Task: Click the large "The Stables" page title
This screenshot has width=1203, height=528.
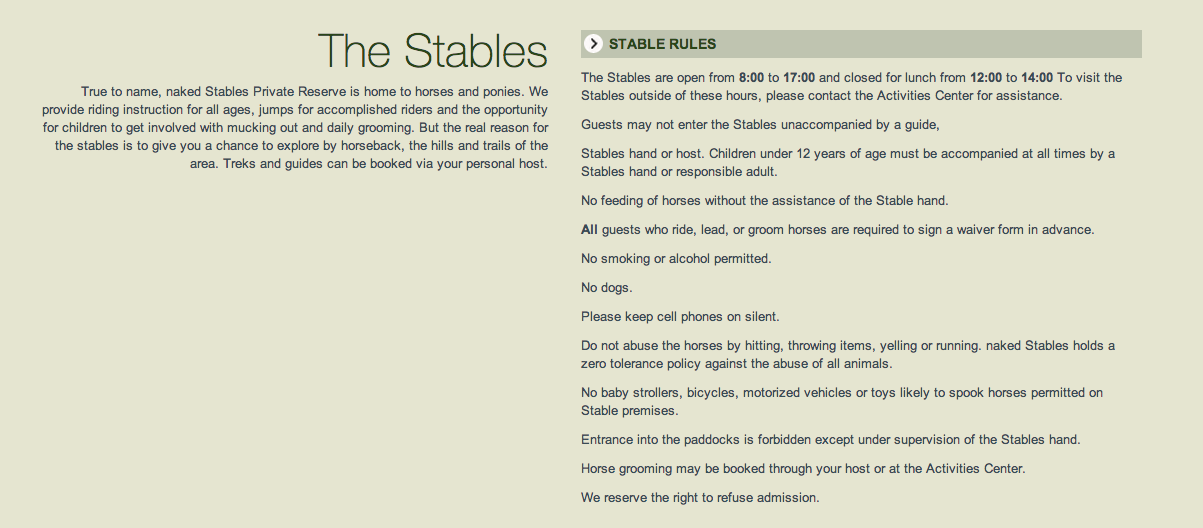Action: coord(432,51)
